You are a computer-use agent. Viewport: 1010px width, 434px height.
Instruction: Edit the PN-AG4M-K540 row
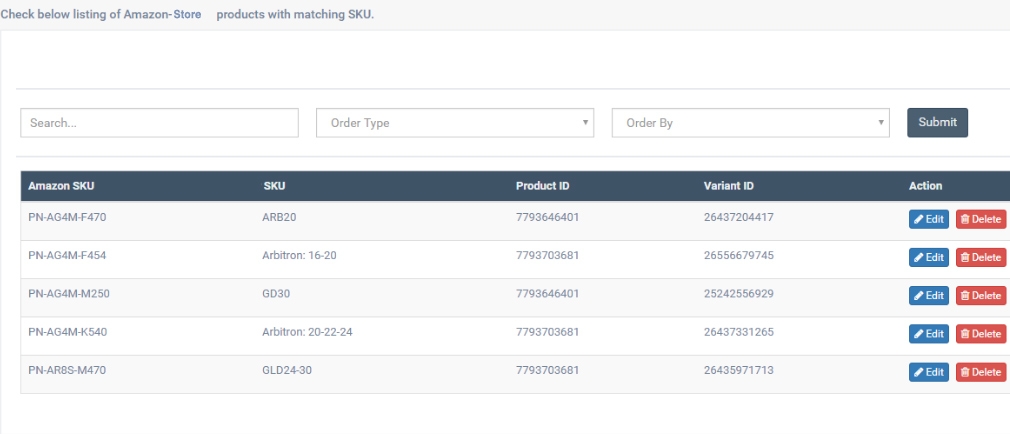(929, 334)
